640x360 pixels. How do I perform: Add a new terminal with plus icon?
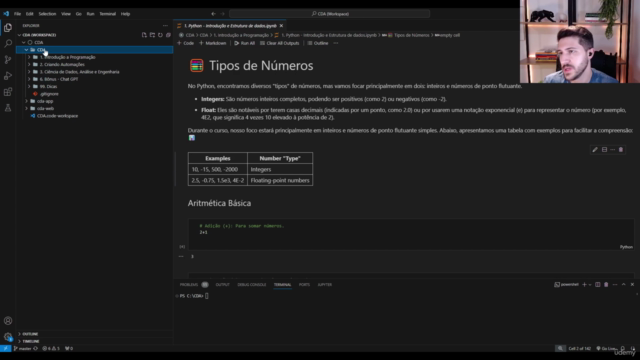584,284
